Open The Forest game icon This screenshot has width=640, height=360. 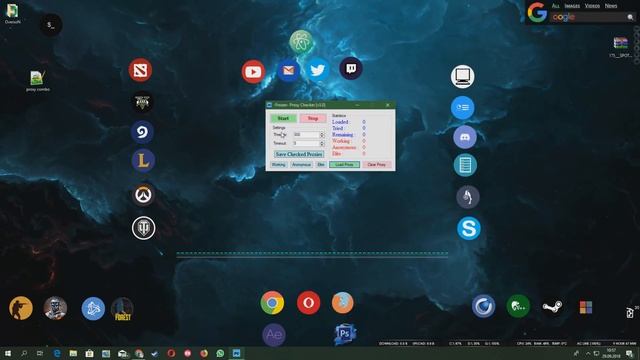pyautogui.click(x=122, y=309)
